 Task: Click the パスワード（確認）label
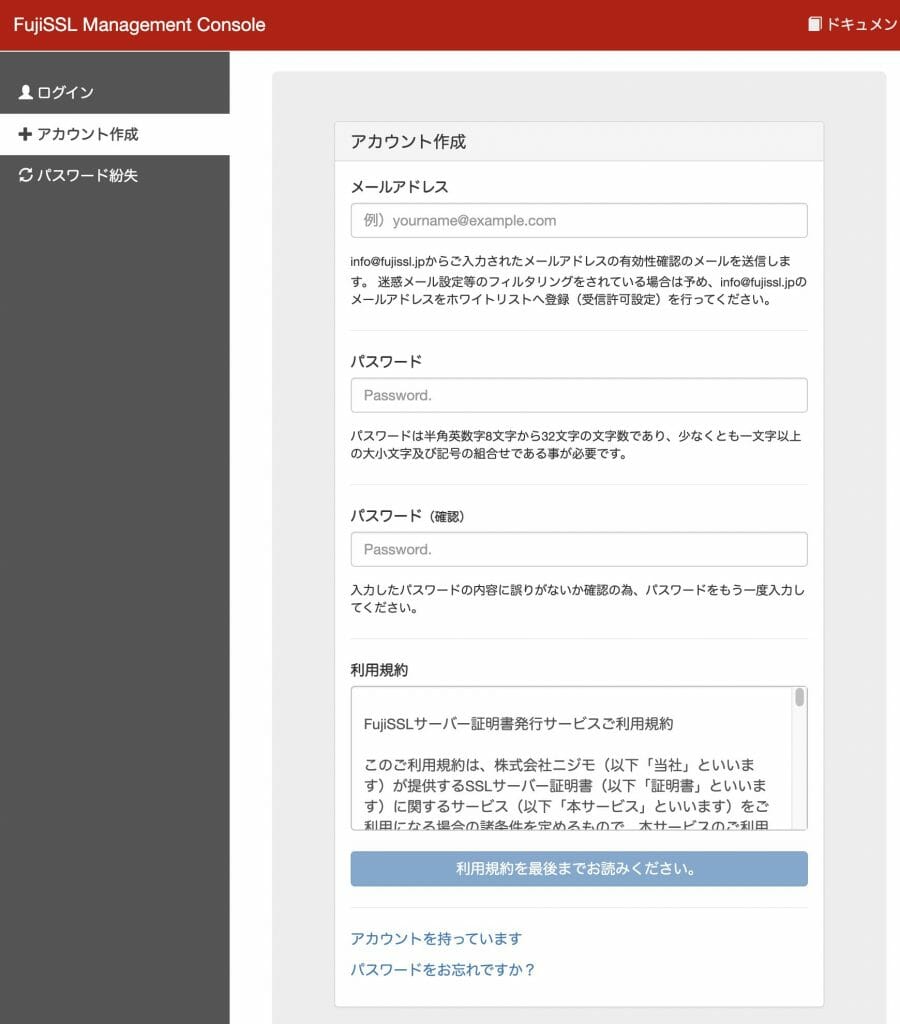tap(408, 516)
